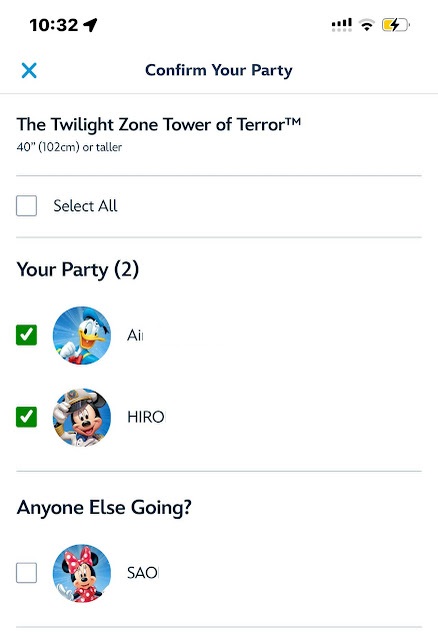
Task: Tap the Minnie Mouse avatar
Action: coord(82,573)
